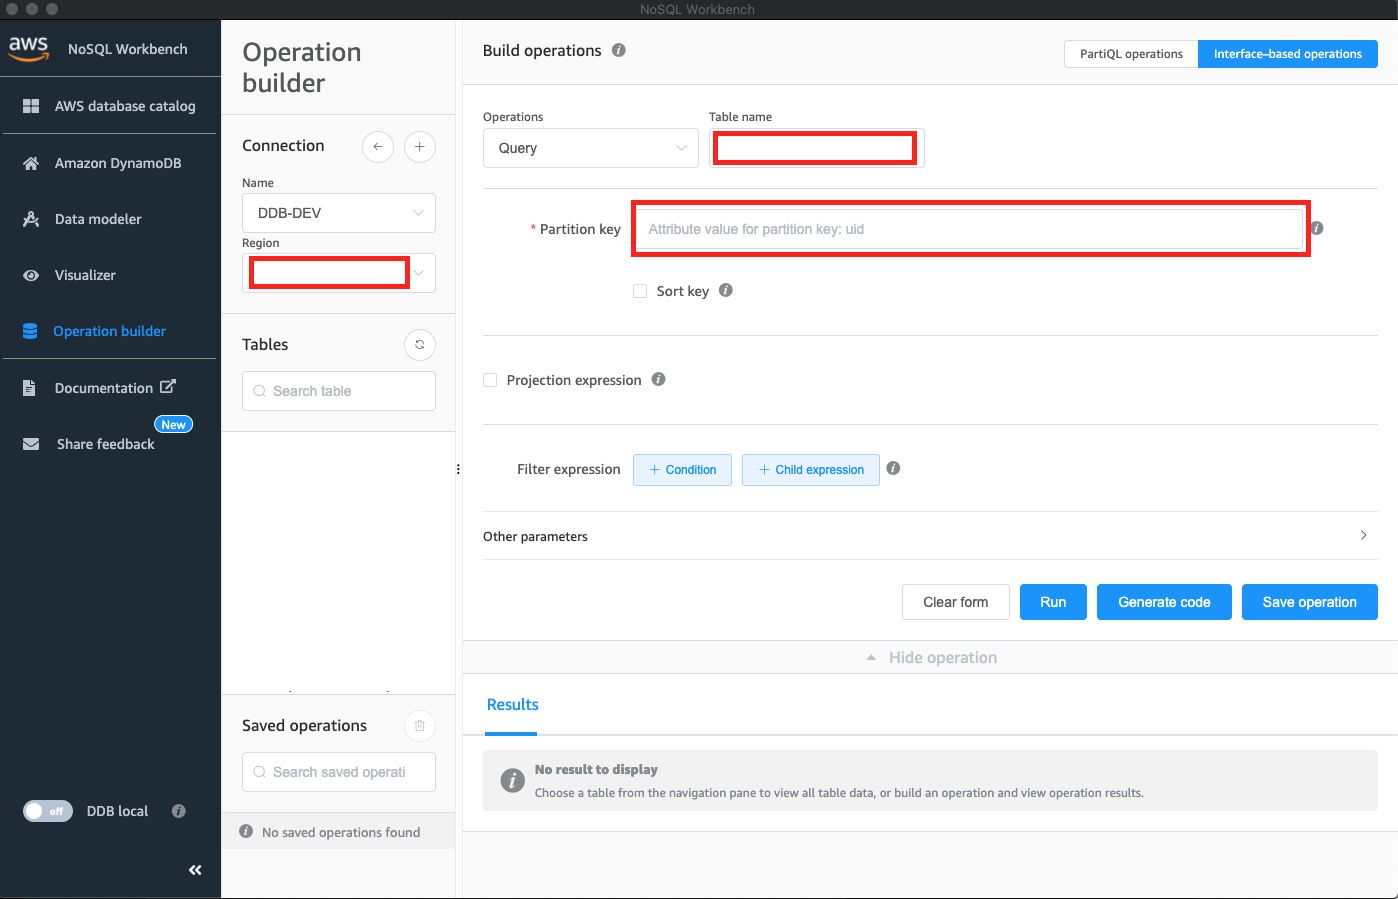The width and height of the screenshot is (1398, 899).
Task: Open AWS database catalog grid icon
Action: (x=31, y=106)
